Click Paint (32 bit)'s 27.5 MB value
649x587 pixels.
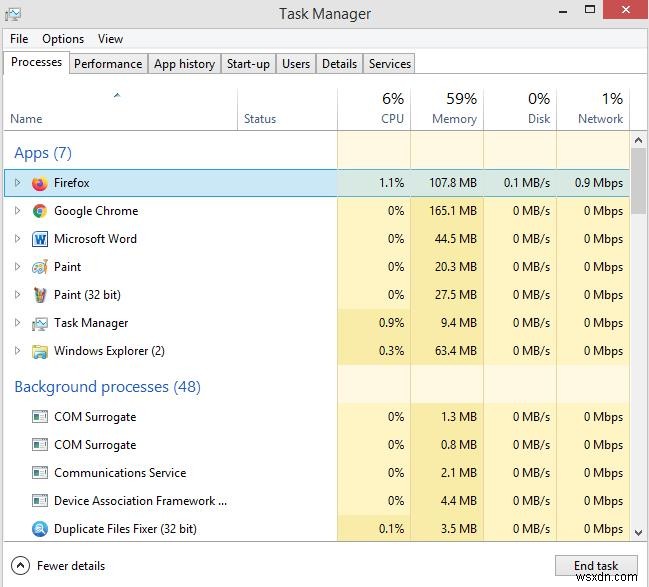click(x=456, y=295)
